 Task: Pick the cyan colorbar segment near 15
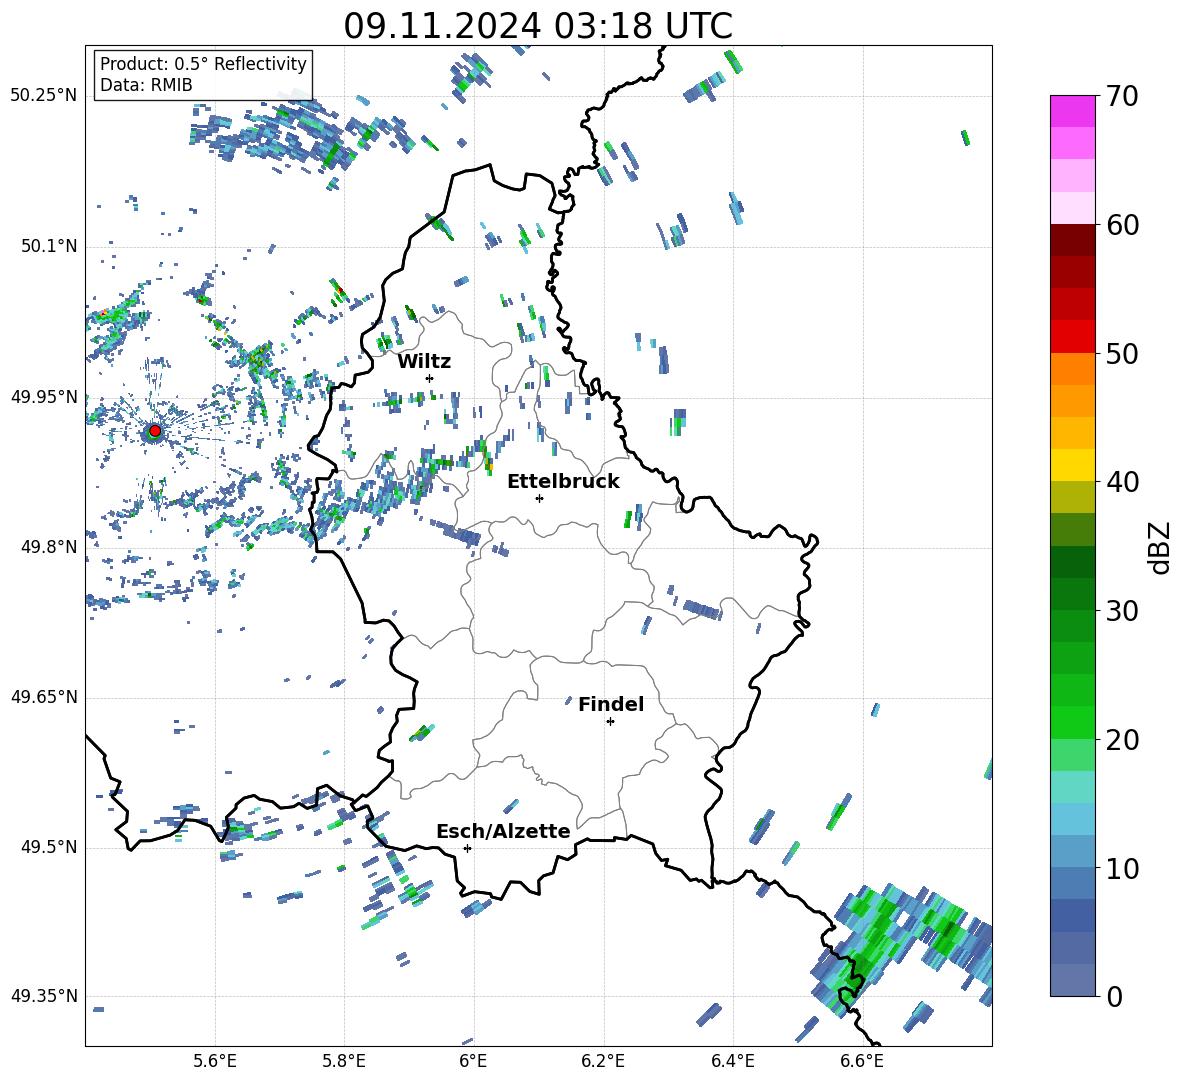(1072, 787)
